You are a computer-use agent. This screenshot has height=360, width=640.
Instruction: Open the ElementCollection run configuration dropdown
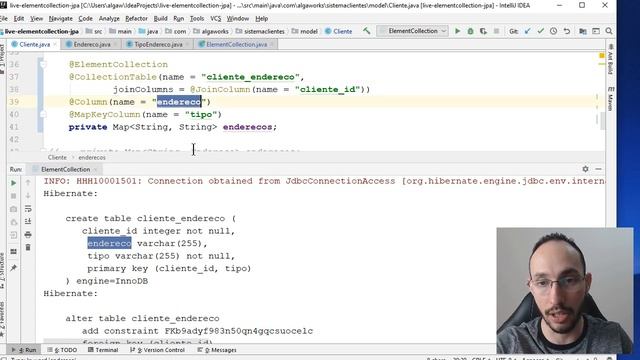[x=412, y=31]
